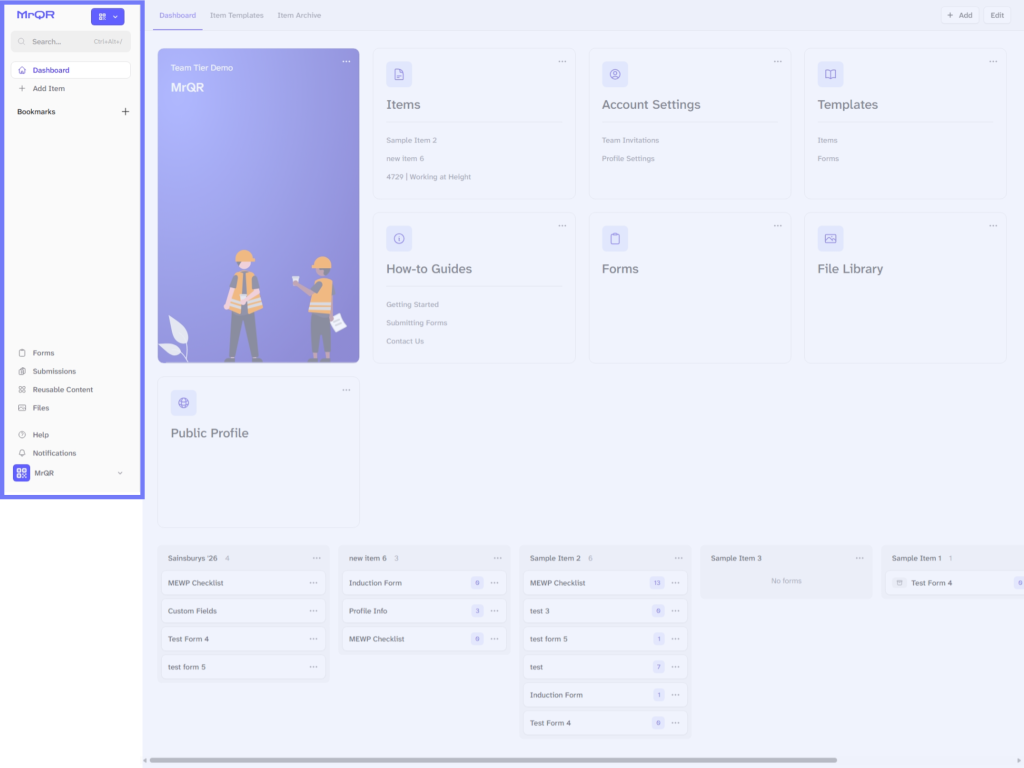Open options for Sample Item 2 column
Screen dimensions: 1024x768
[679, 558]
